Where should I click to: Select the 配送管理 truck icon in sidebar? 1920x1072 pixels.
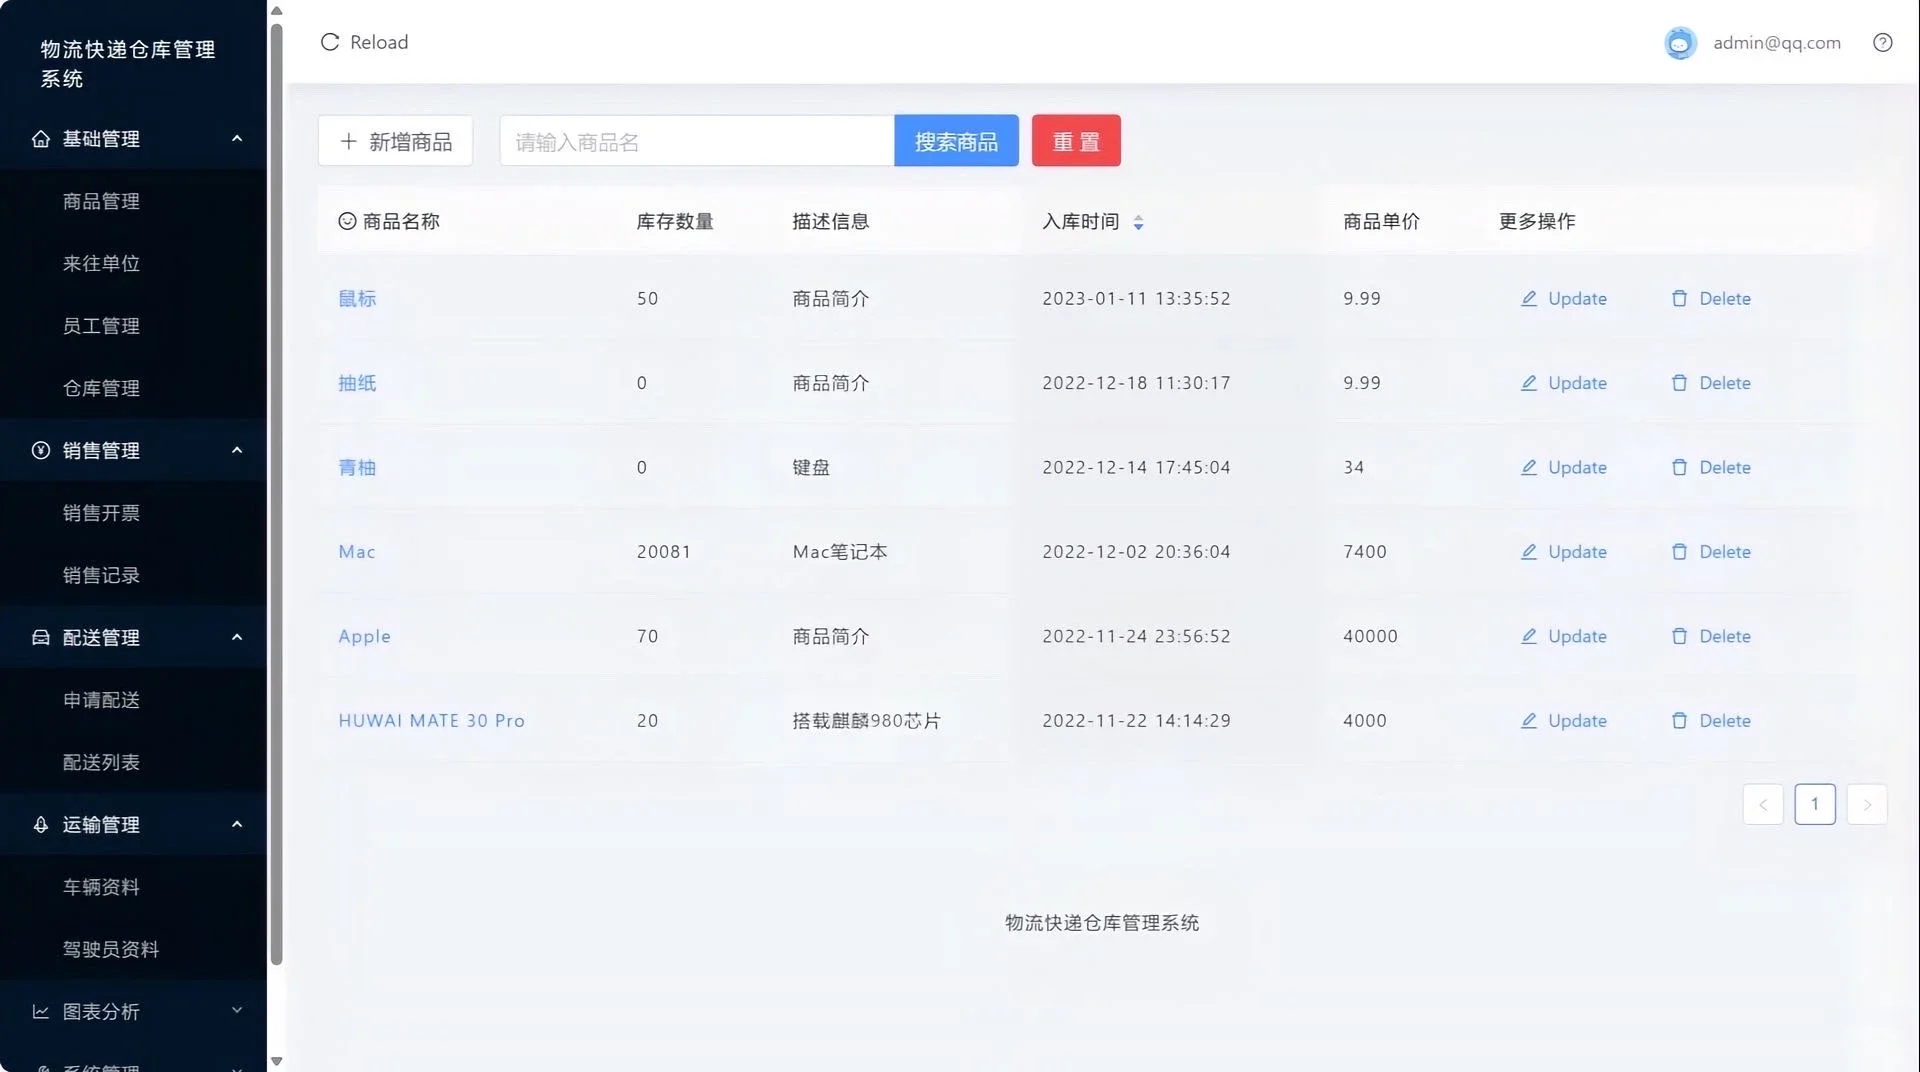[x=40, y=637]
